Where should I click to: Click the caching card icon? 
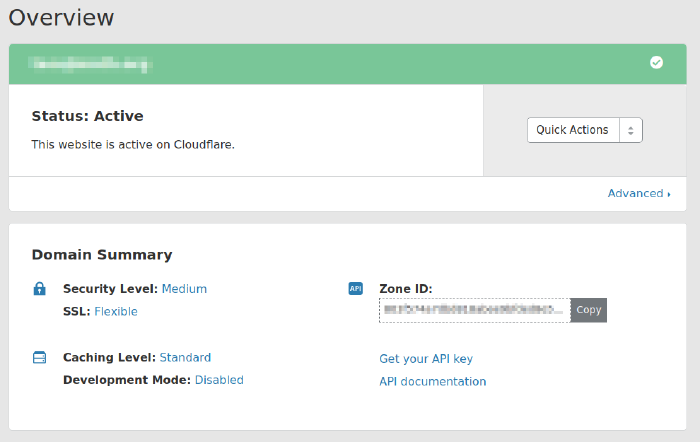(x=40, y=357)
